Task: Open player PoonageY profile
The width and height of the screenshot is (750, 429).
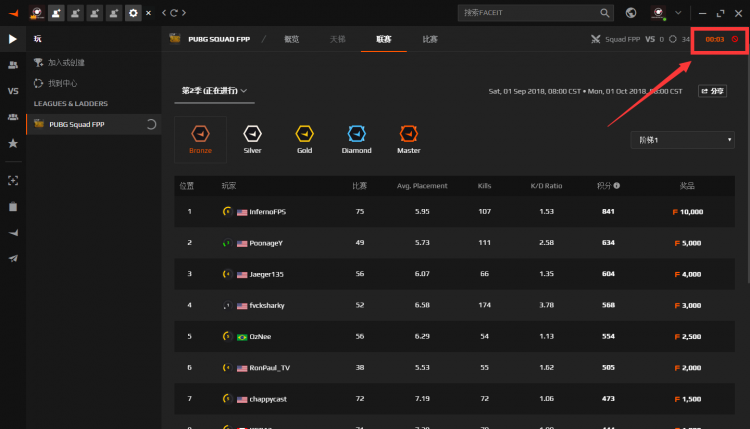Action: 266,243
